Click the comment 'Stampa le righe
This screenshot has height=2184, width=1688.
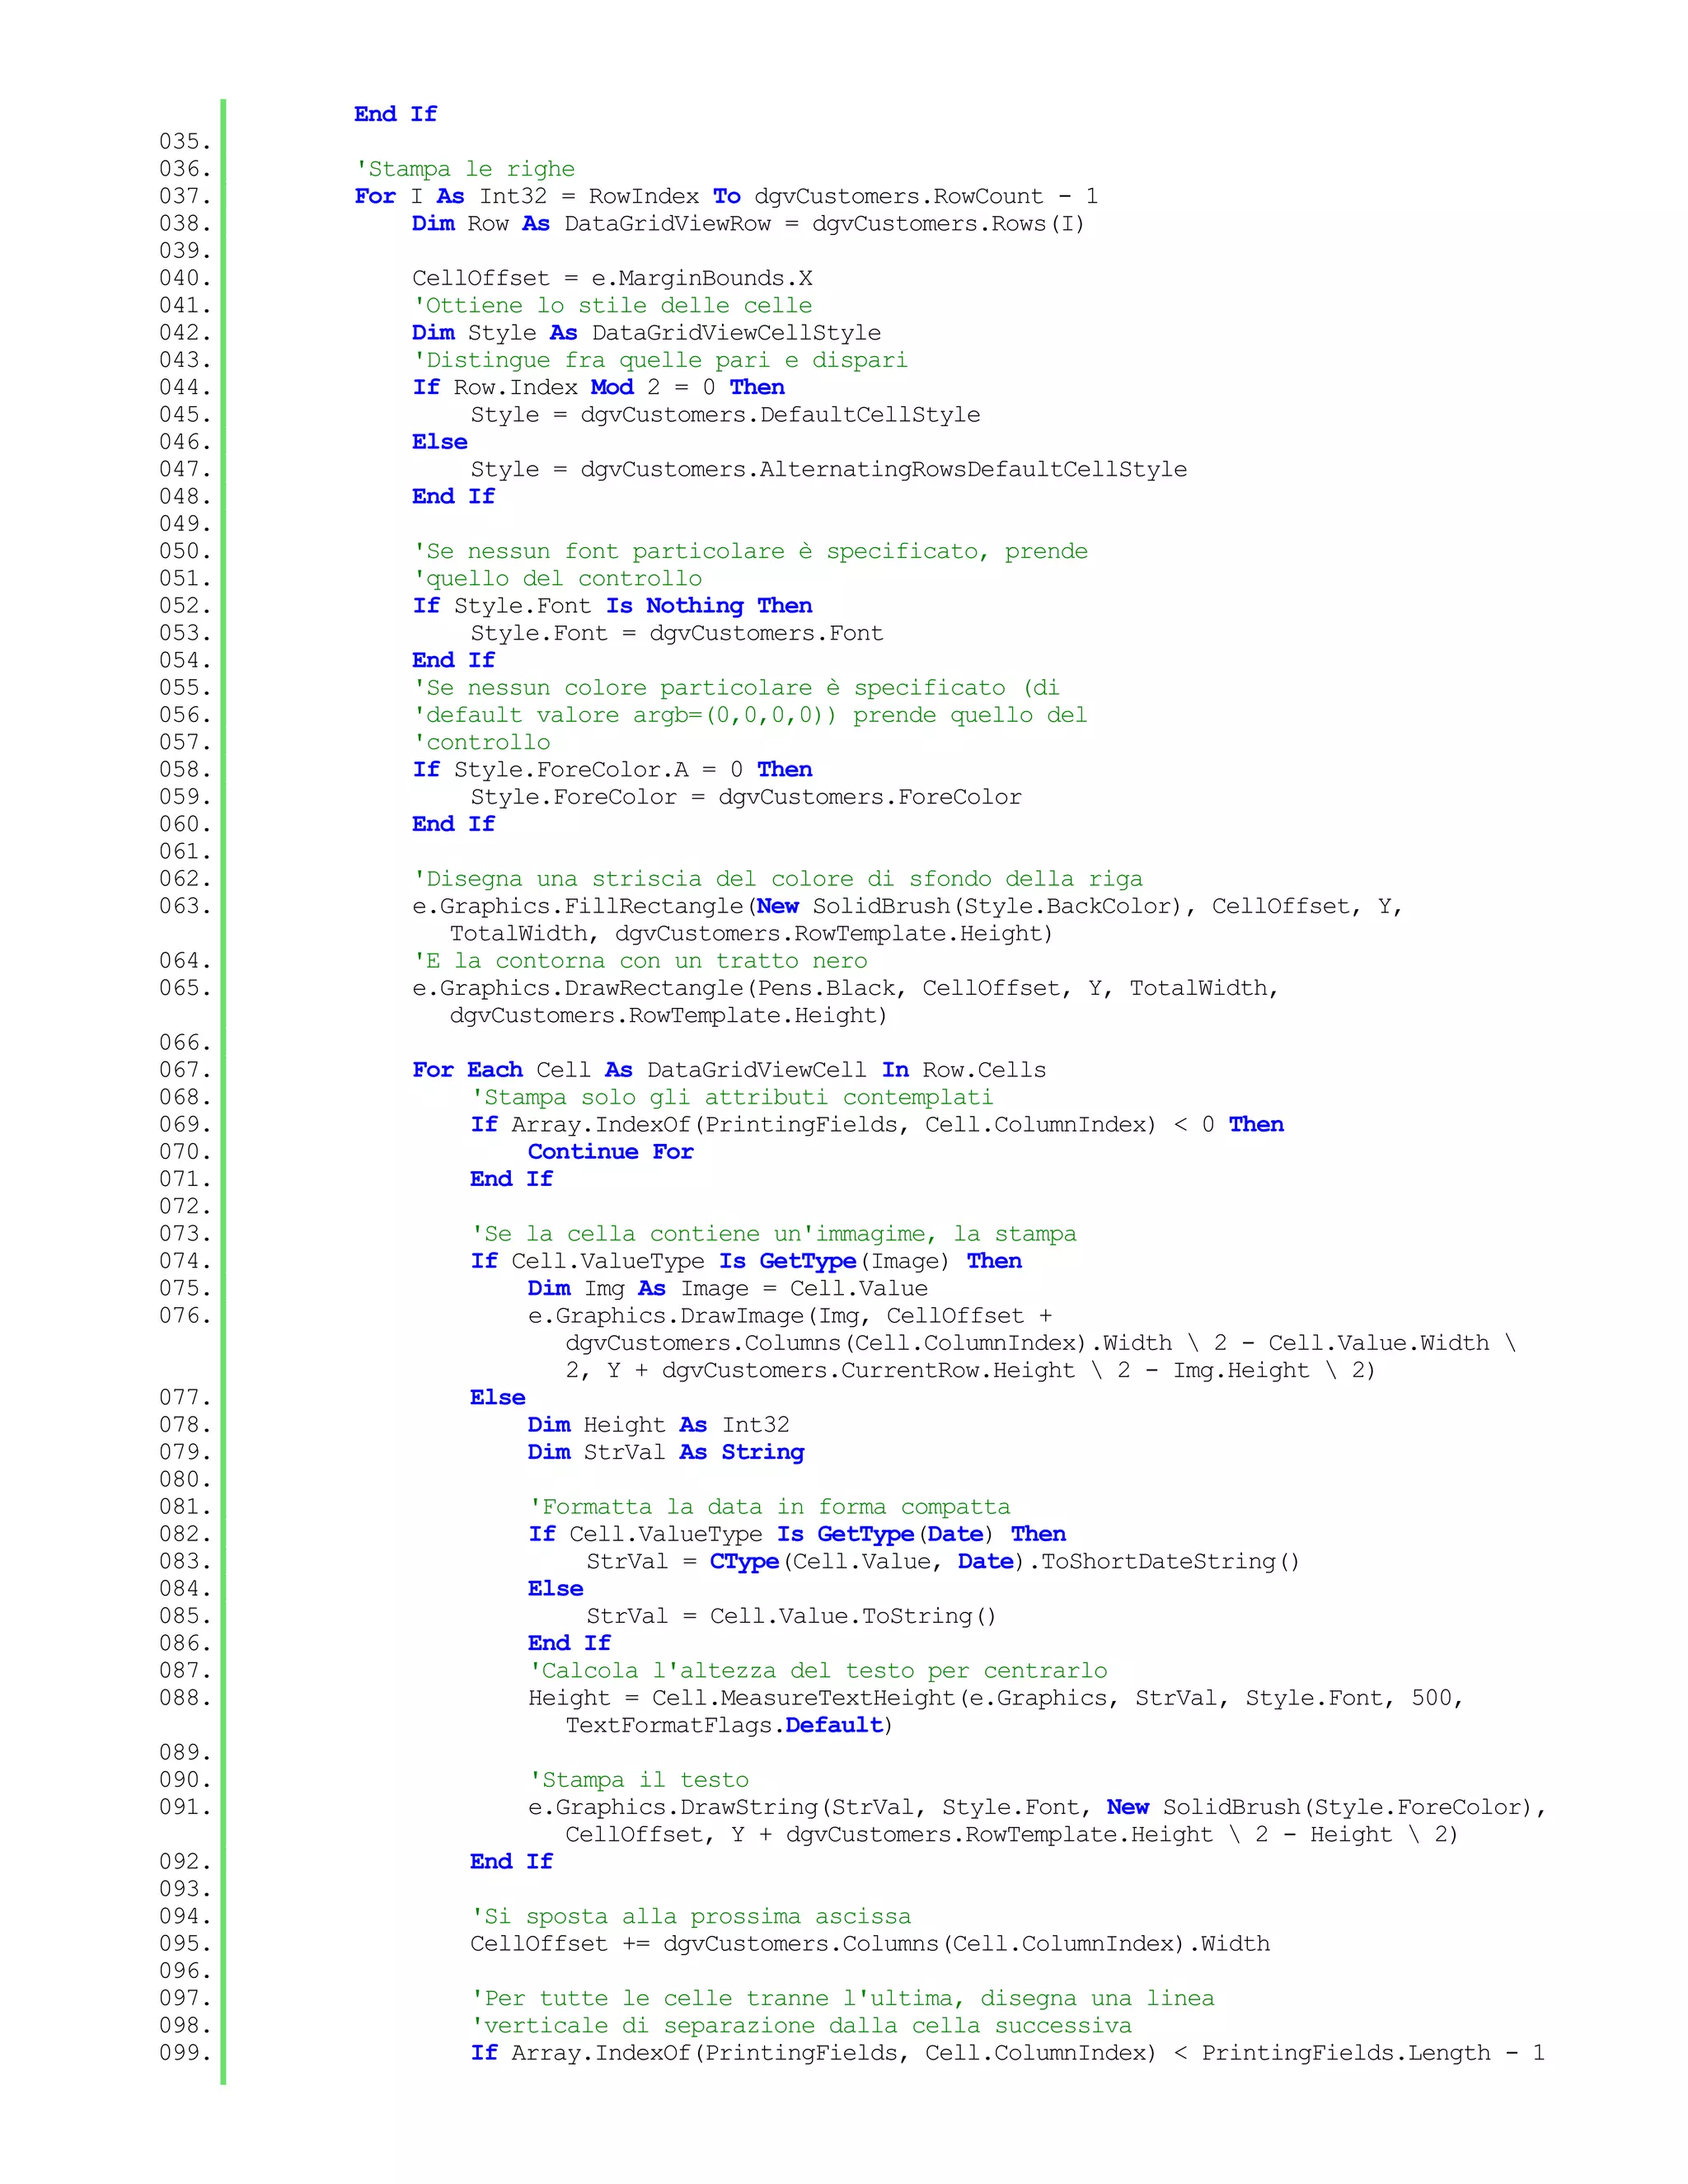465,169
